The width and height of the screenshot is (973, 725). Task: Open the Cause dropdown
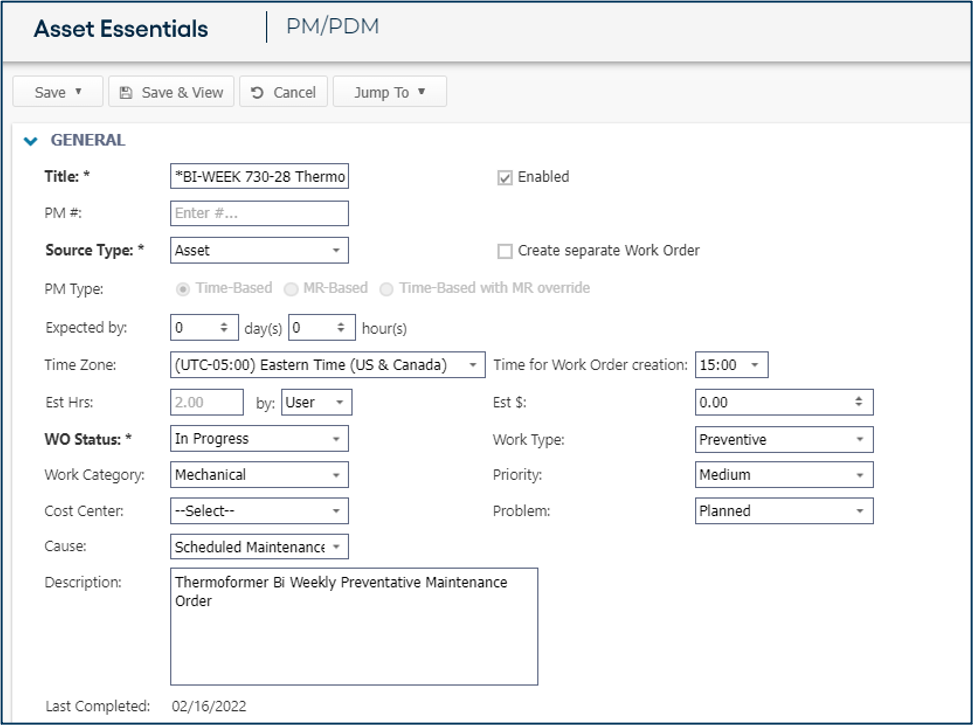click(x=259, y=547)
